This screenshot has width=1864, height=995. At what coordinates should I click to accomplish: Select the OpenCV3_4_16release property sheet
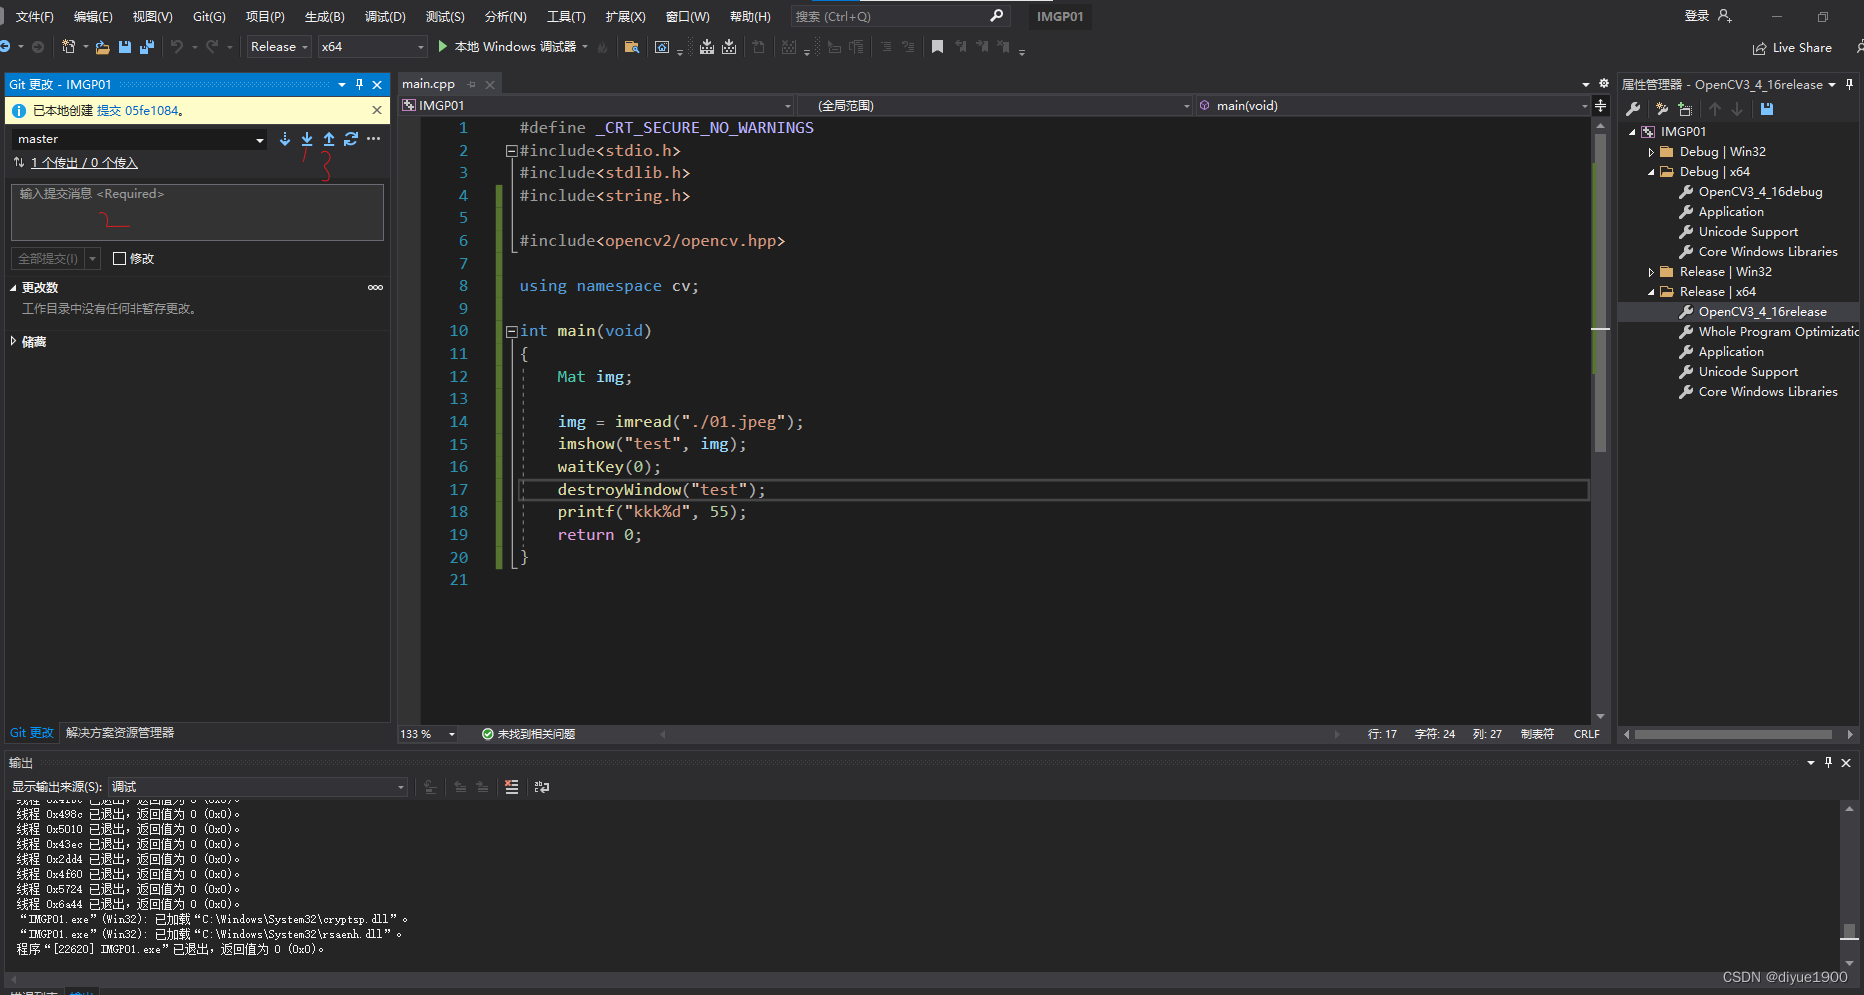coord(1762,312)
